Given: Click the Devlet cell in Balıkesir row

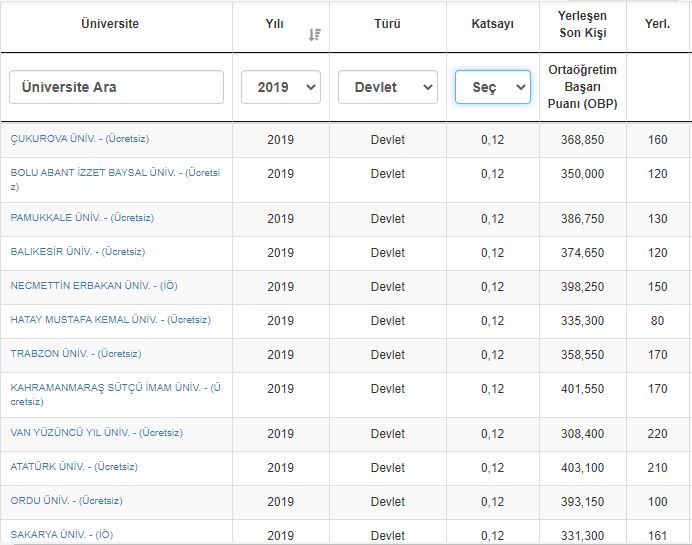Looking at the screenshot, I should (x=387, y=253).
